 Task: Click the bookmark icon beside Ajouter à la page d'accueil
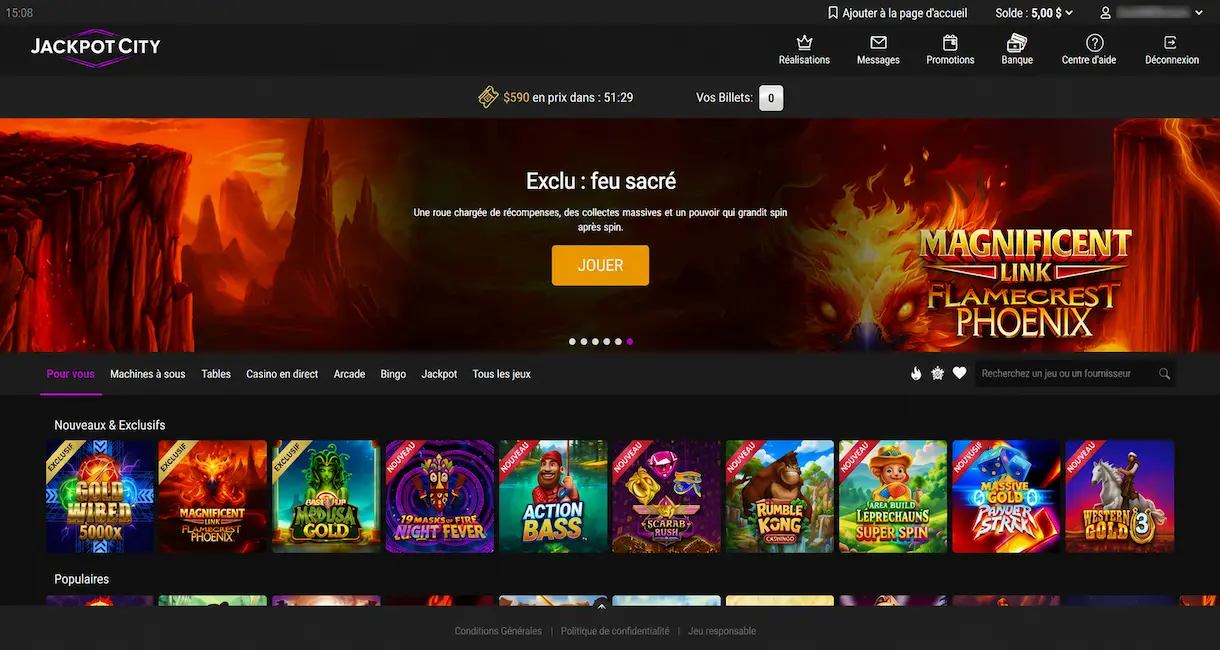click(x=833, y=13)
